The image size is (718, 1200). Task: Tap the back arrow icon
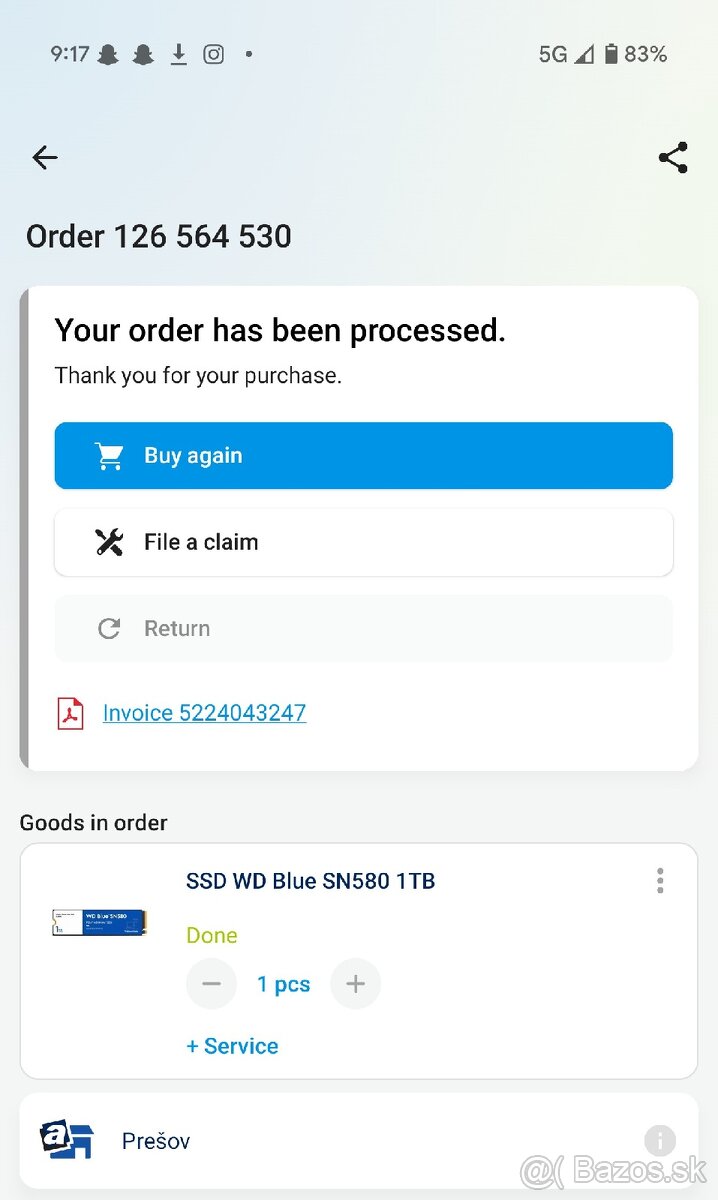(45, 157)
